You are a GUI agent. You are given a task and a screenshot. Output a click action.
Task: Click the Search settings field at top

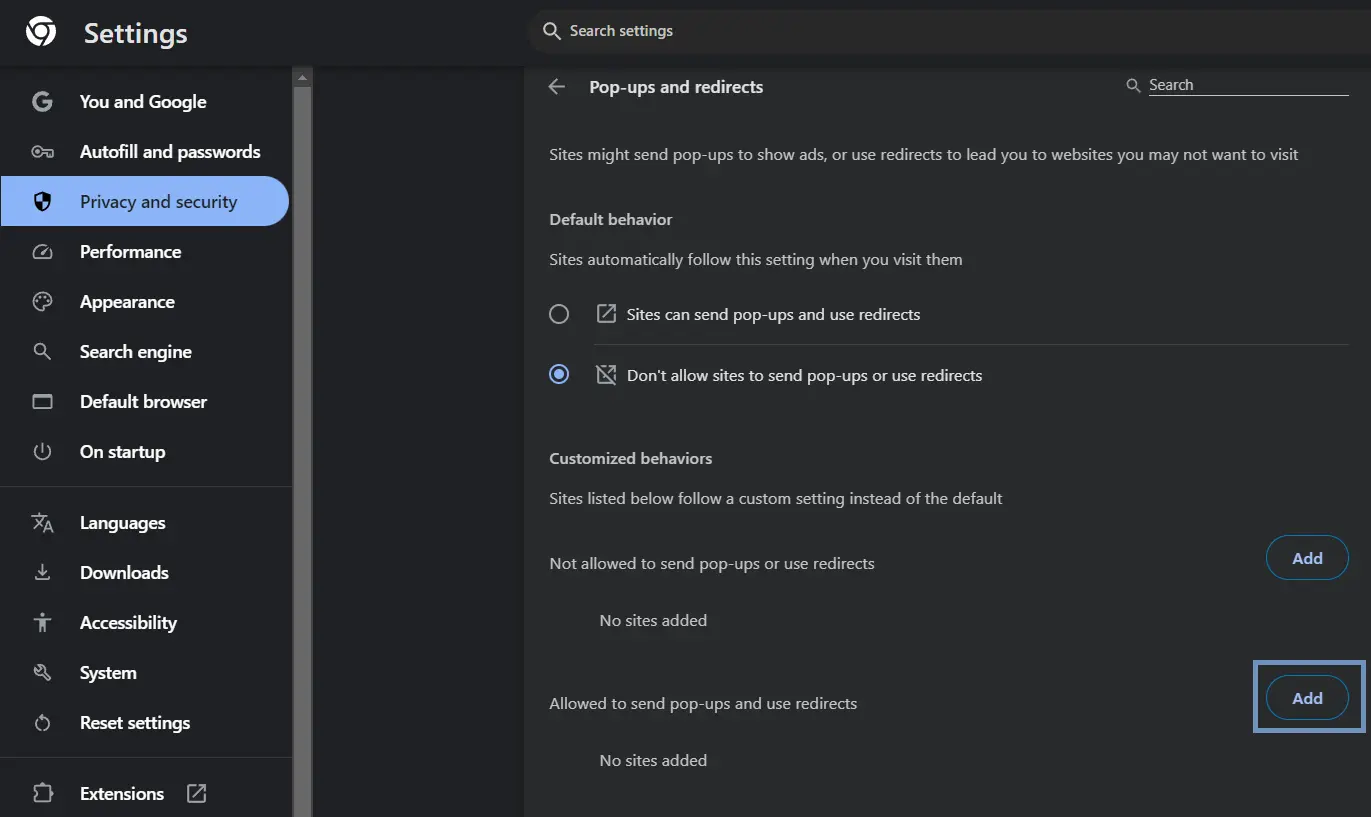click(800, 31)
